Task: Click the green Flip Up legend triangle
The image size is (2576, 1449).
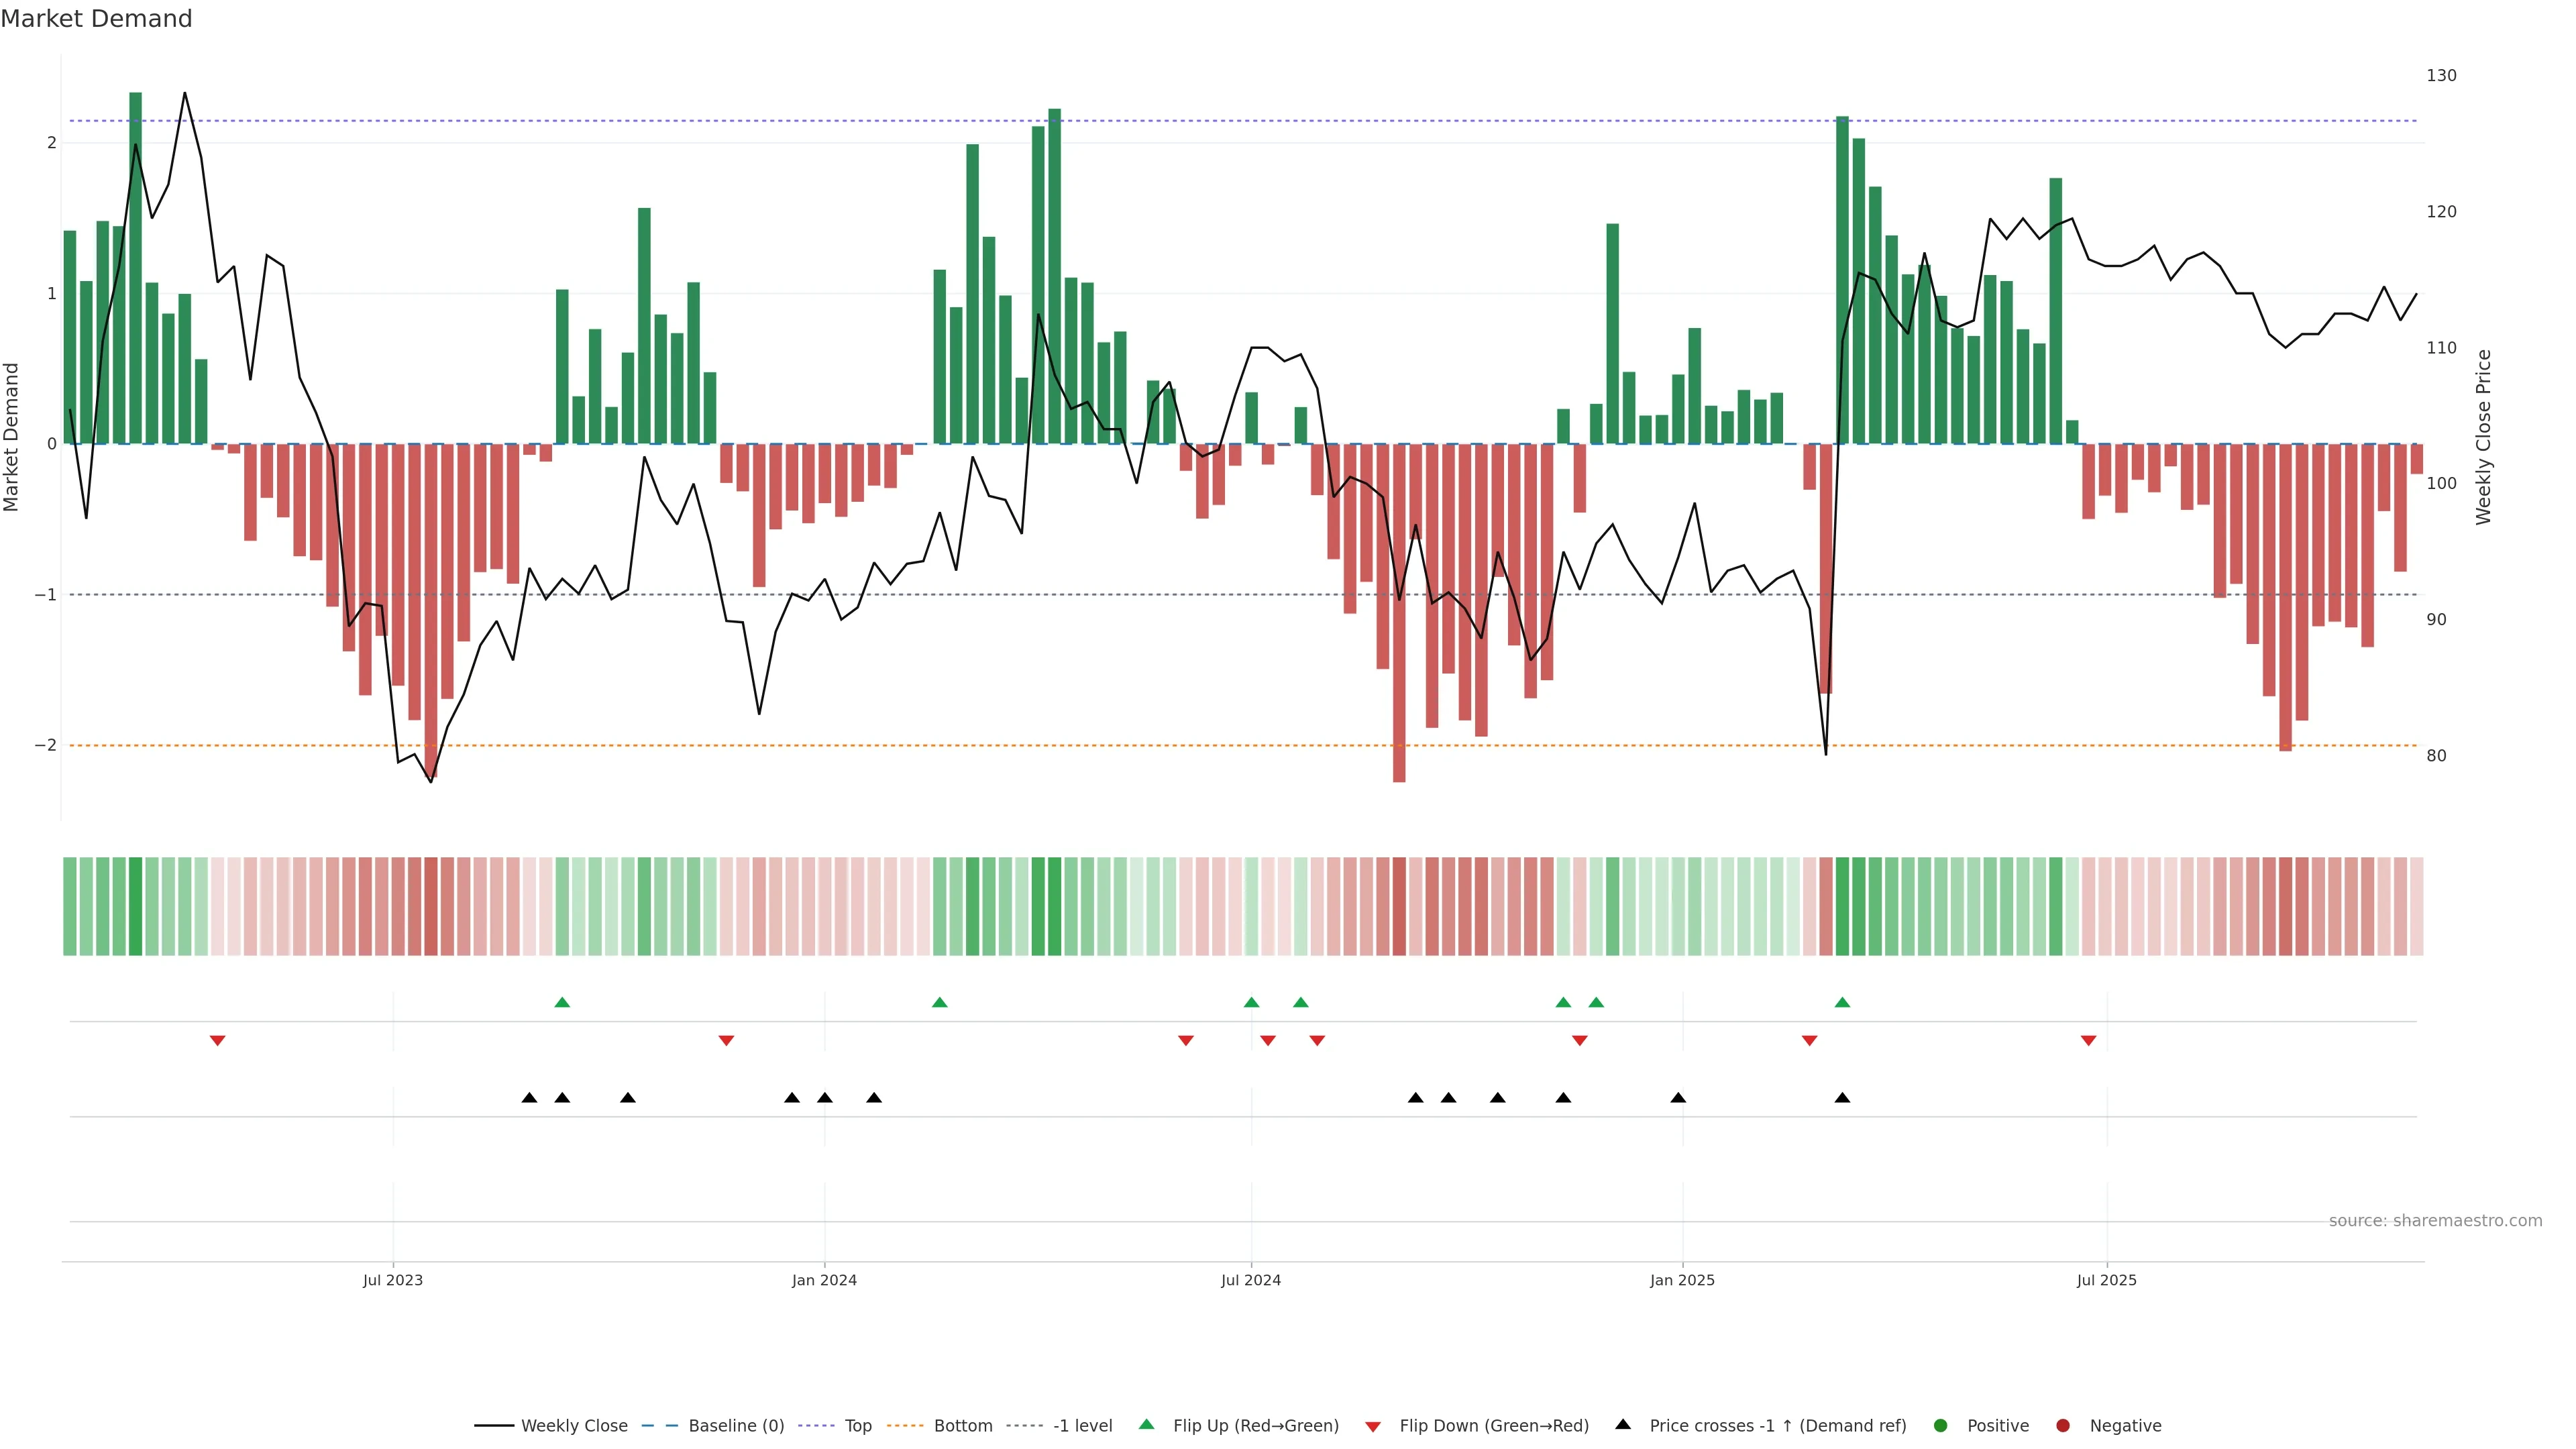Action: tap(1147, 1424)
